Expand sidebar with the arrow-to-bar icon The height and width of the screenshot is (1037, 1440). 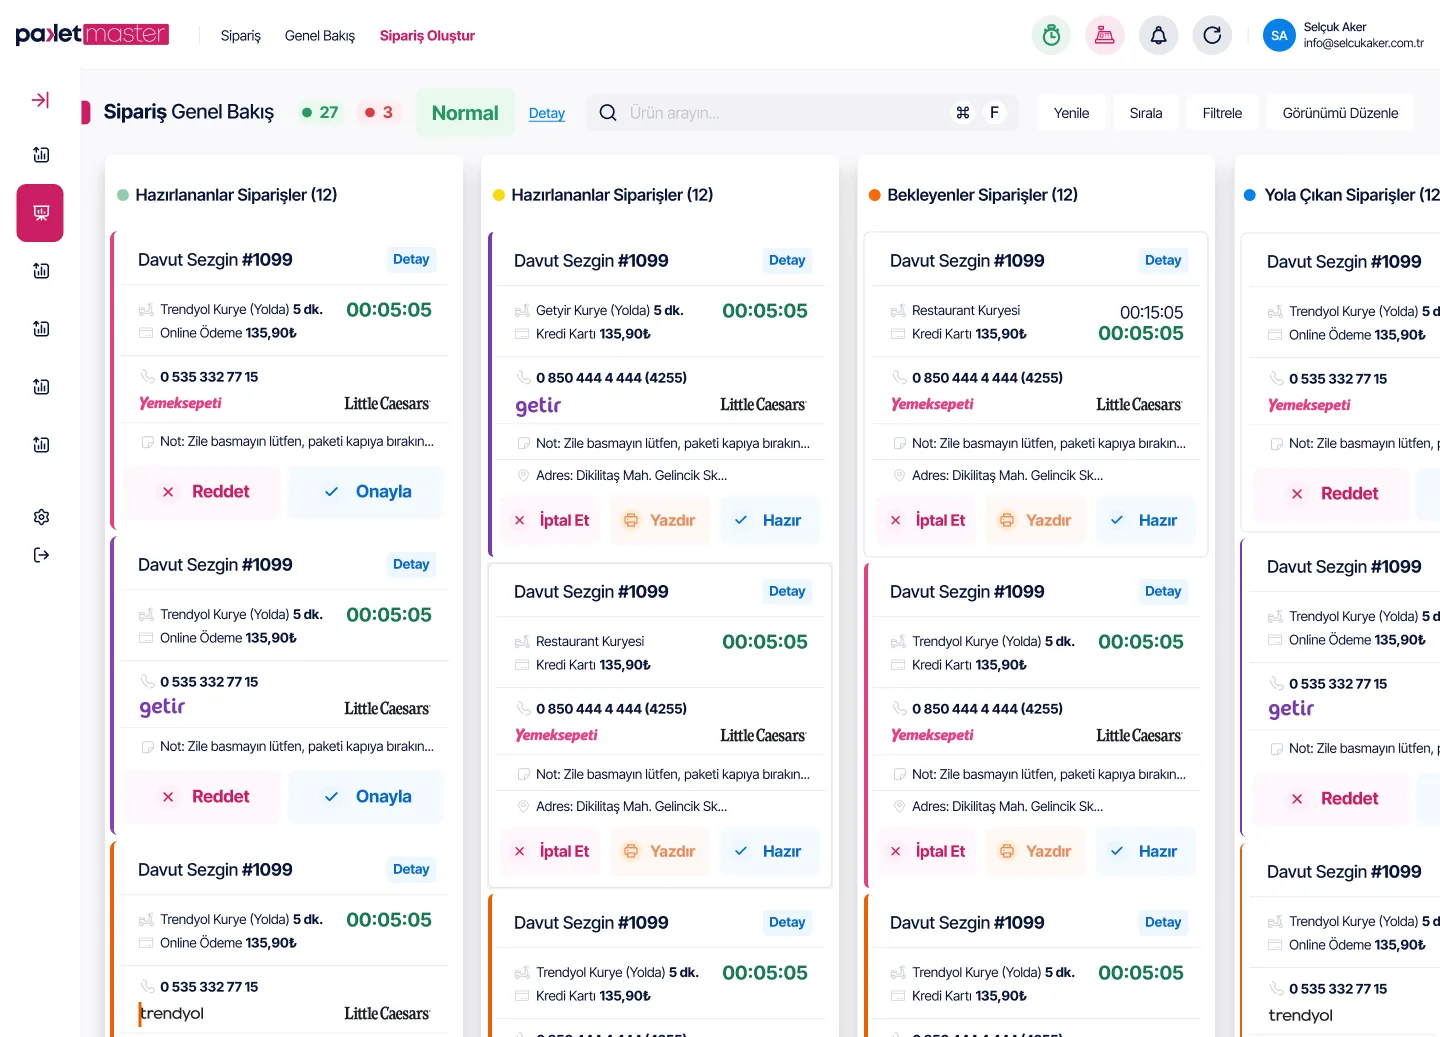40,100
